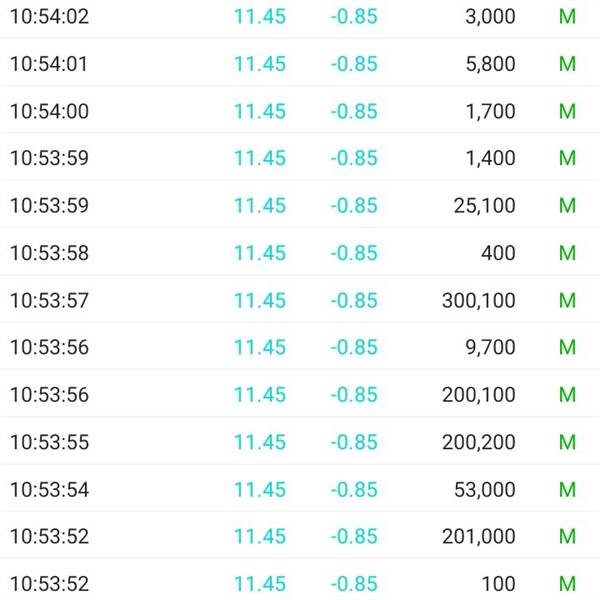Click the 1,700 volume entry
This screenshot has height=600, width=600.
click(x=490, y=111)
